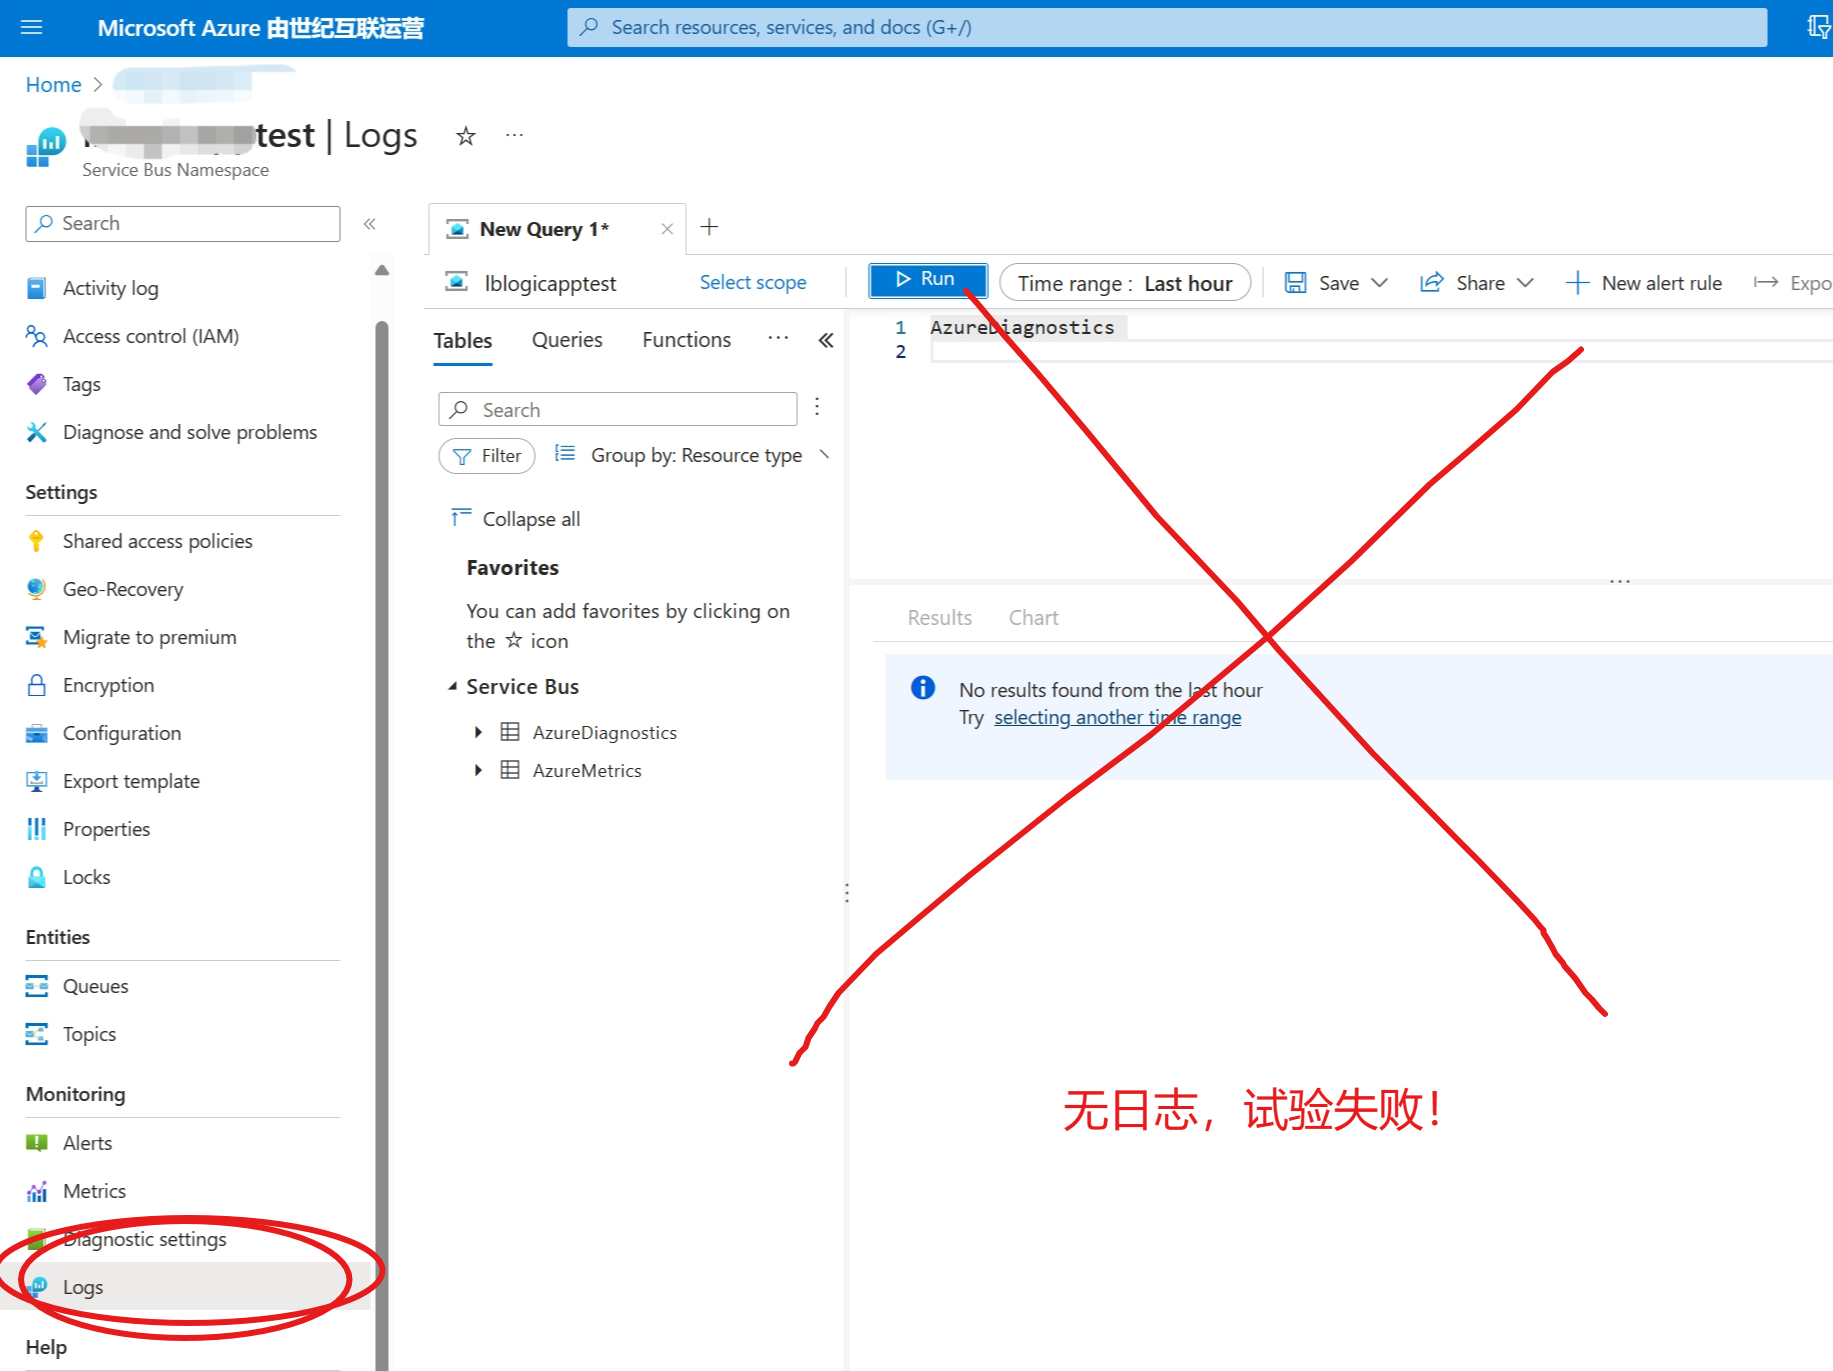This screenshot has width=1833, height=1371.
Task: Collapse the left navigation menu
Action: 369,224
